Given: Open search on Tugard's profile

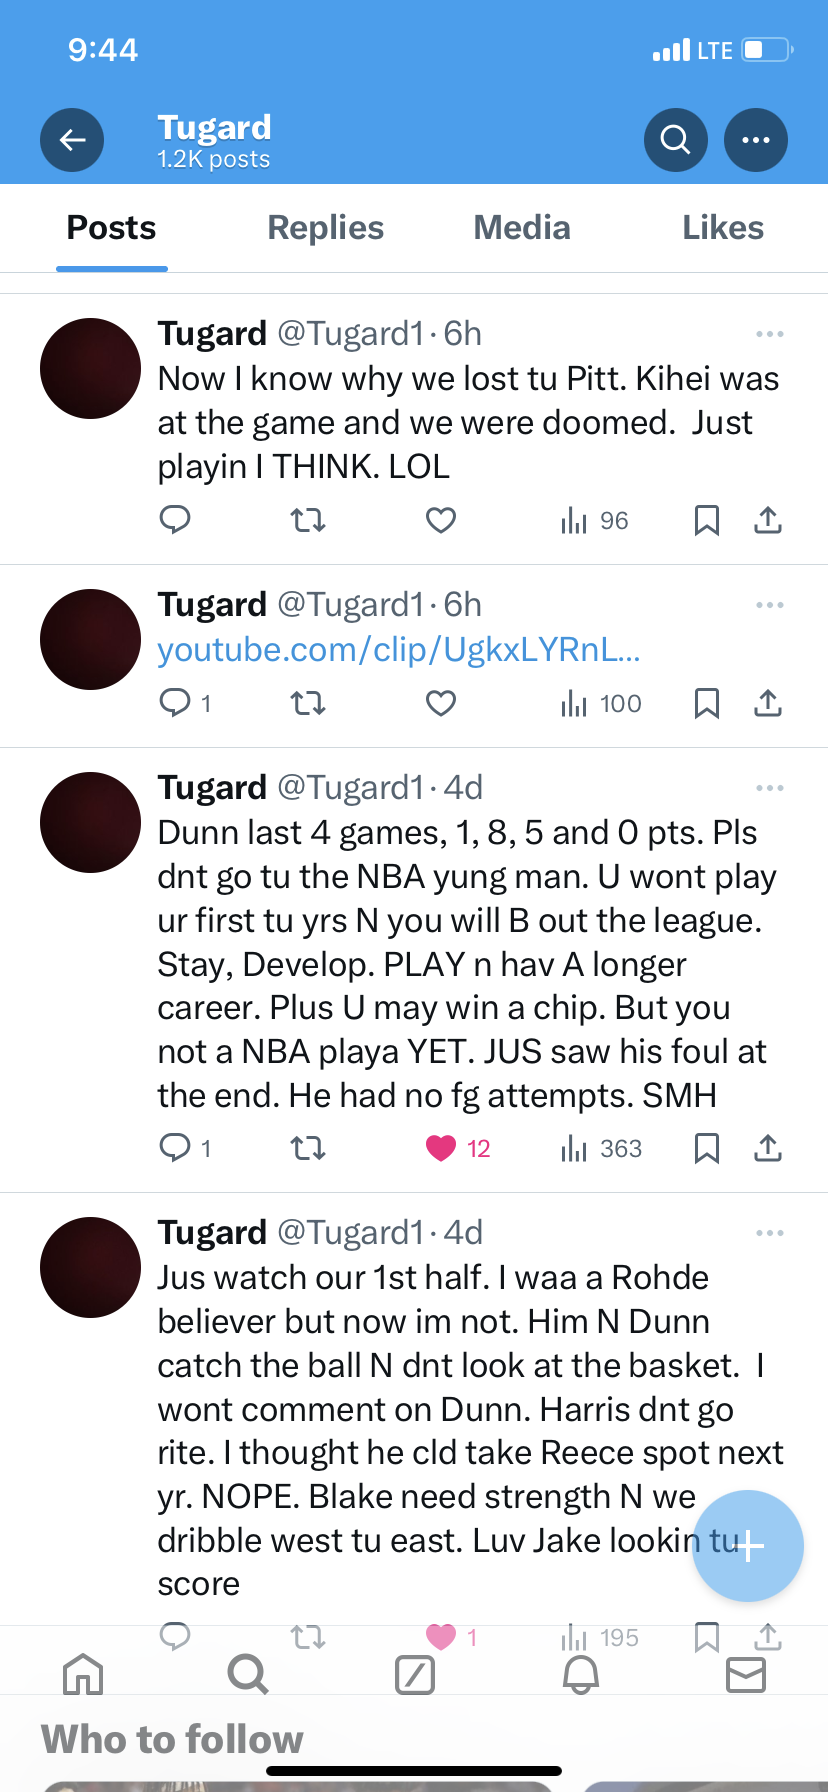Looking at the screenshot, I should [x=676, y=140].
